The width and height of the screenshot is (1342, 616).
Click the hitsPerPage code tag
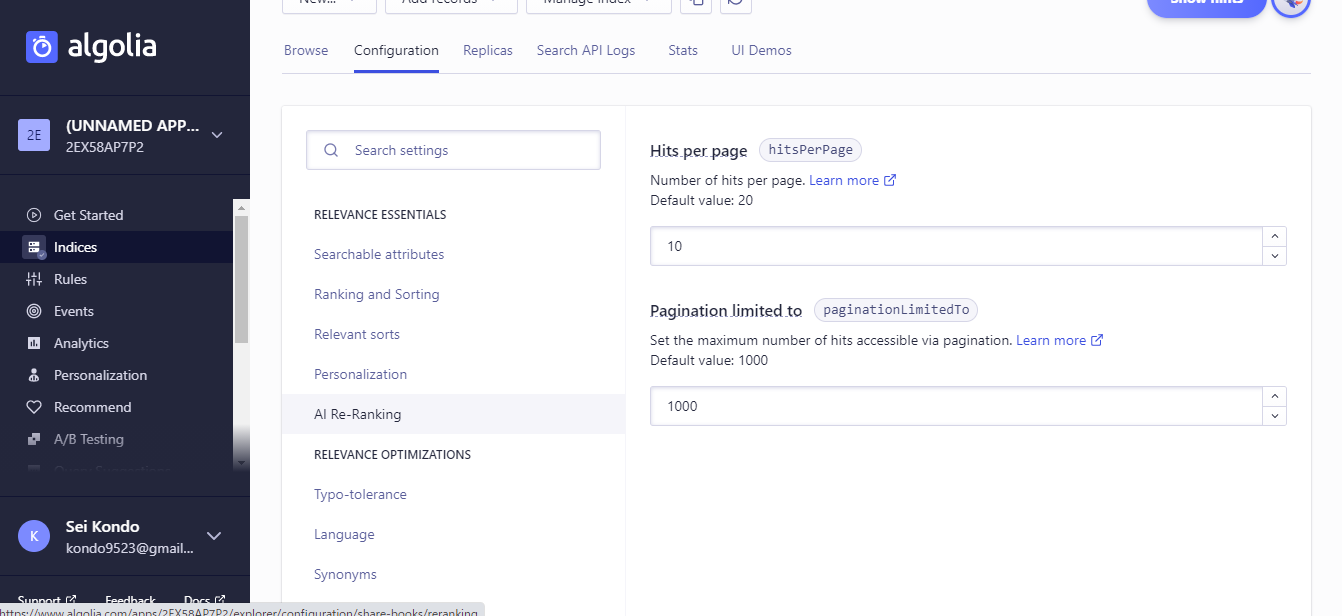[x=810, y=150]
